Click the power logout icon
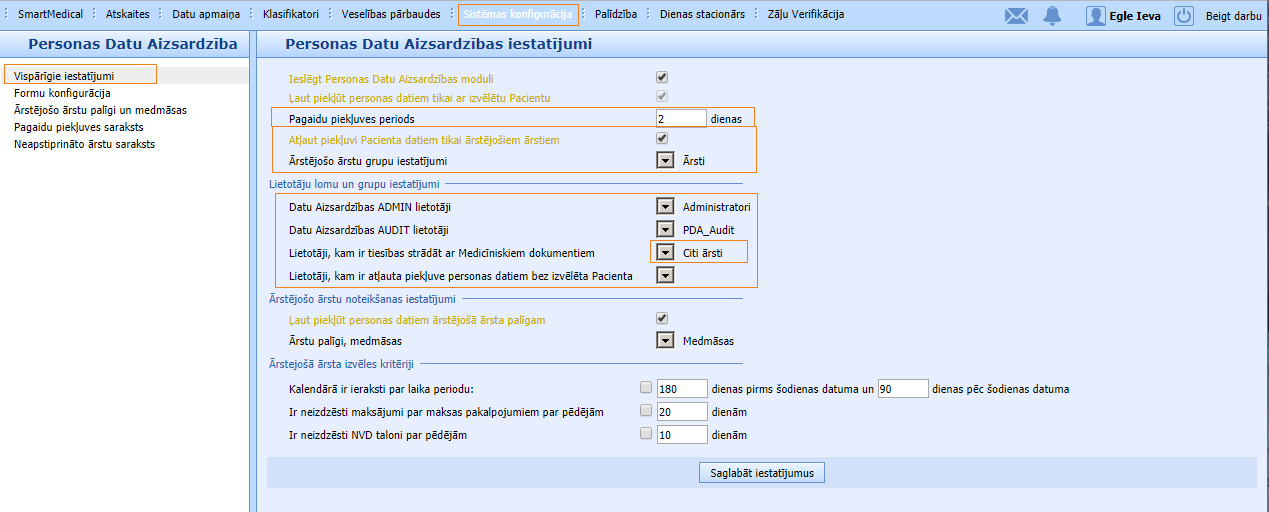 click(1184, 15)
